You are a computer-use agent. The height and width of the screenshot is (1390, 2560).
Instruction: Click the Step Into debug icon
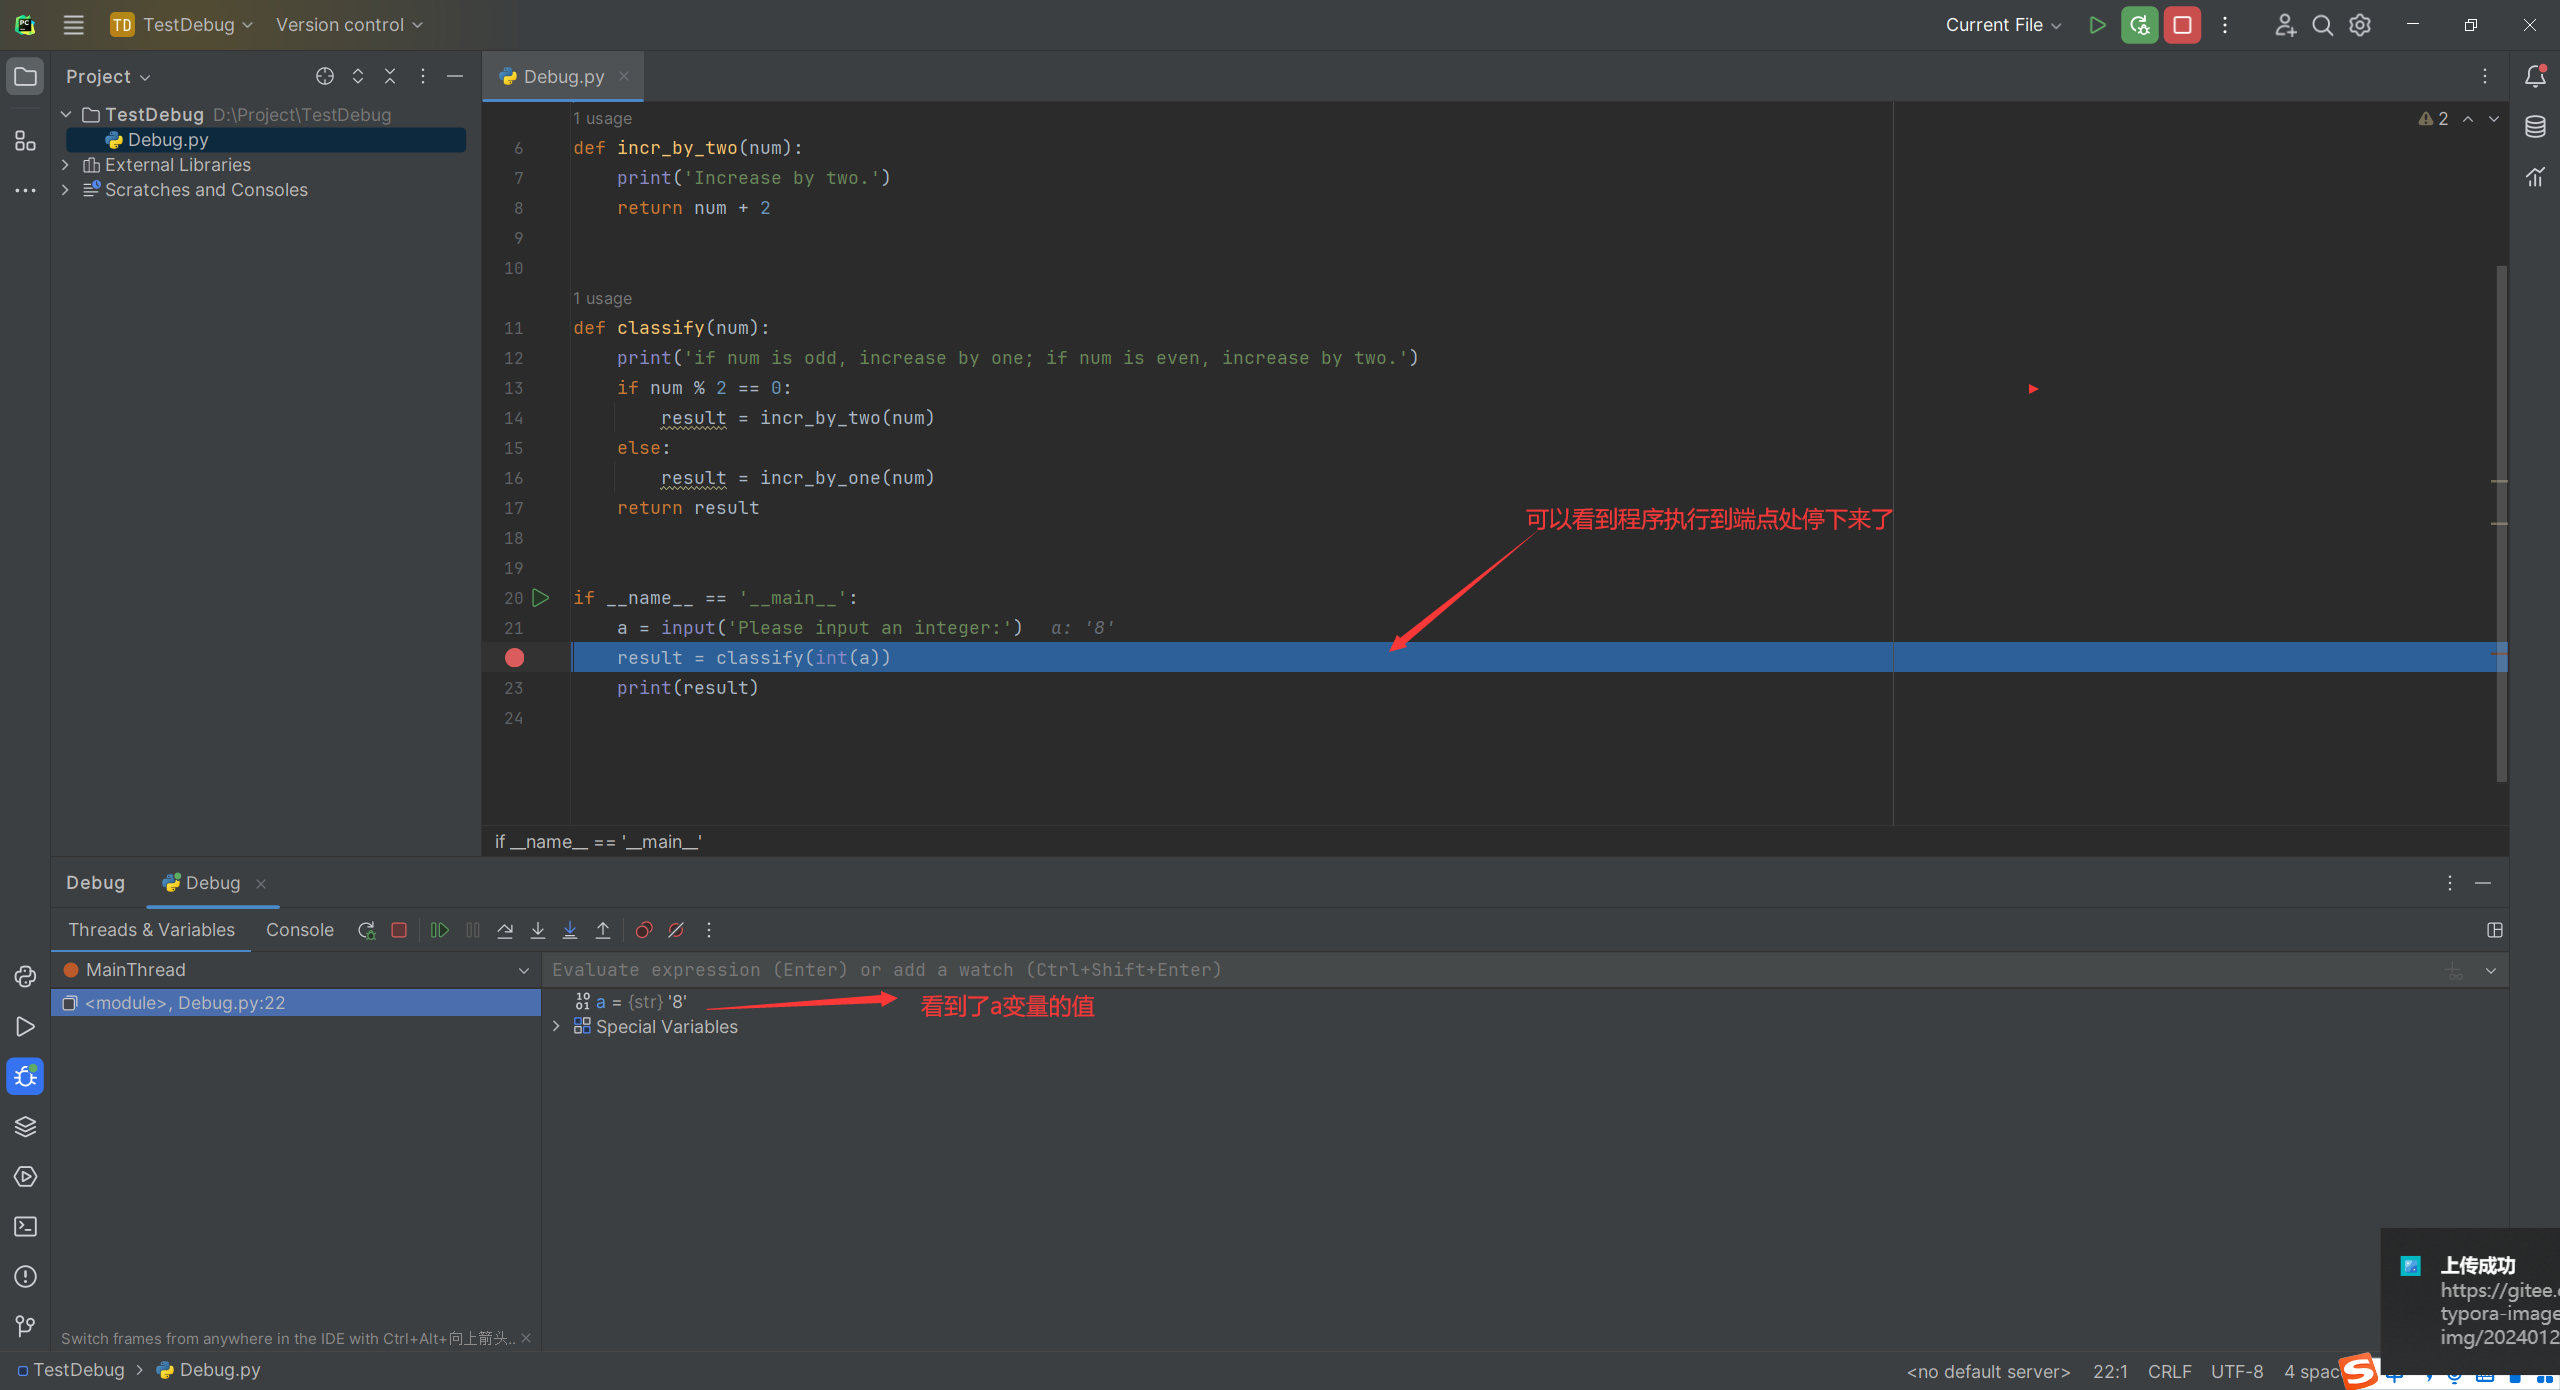(x=537, y=930)
